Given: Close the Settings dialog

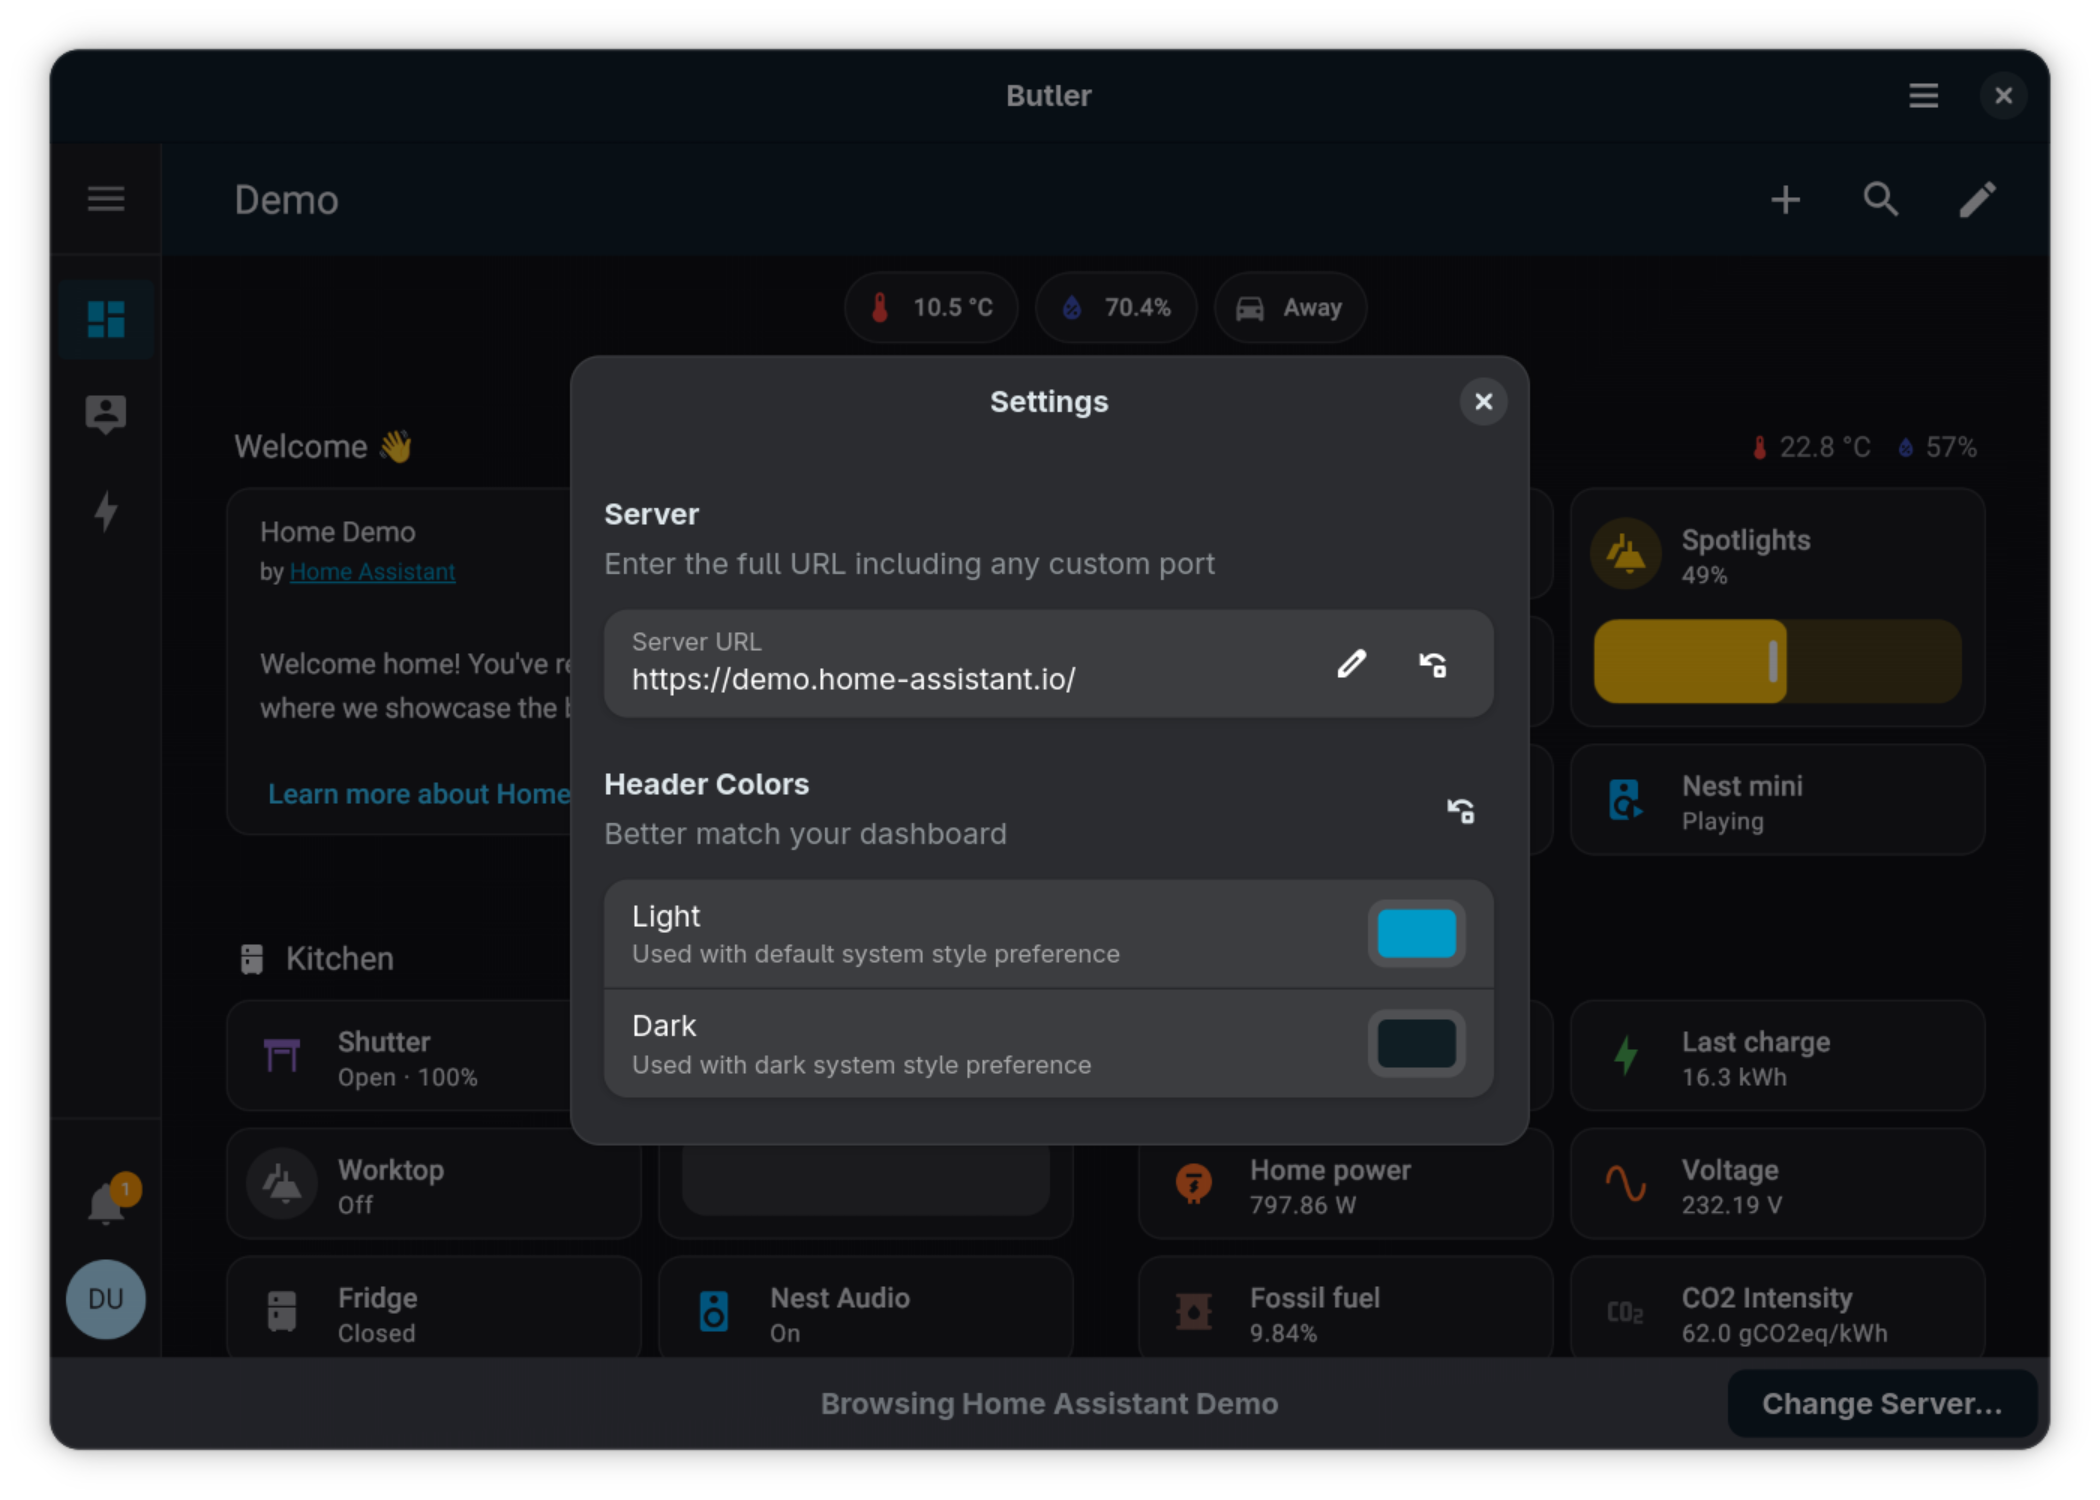Looking at the screenshot, I should (x=1483, y=402).
